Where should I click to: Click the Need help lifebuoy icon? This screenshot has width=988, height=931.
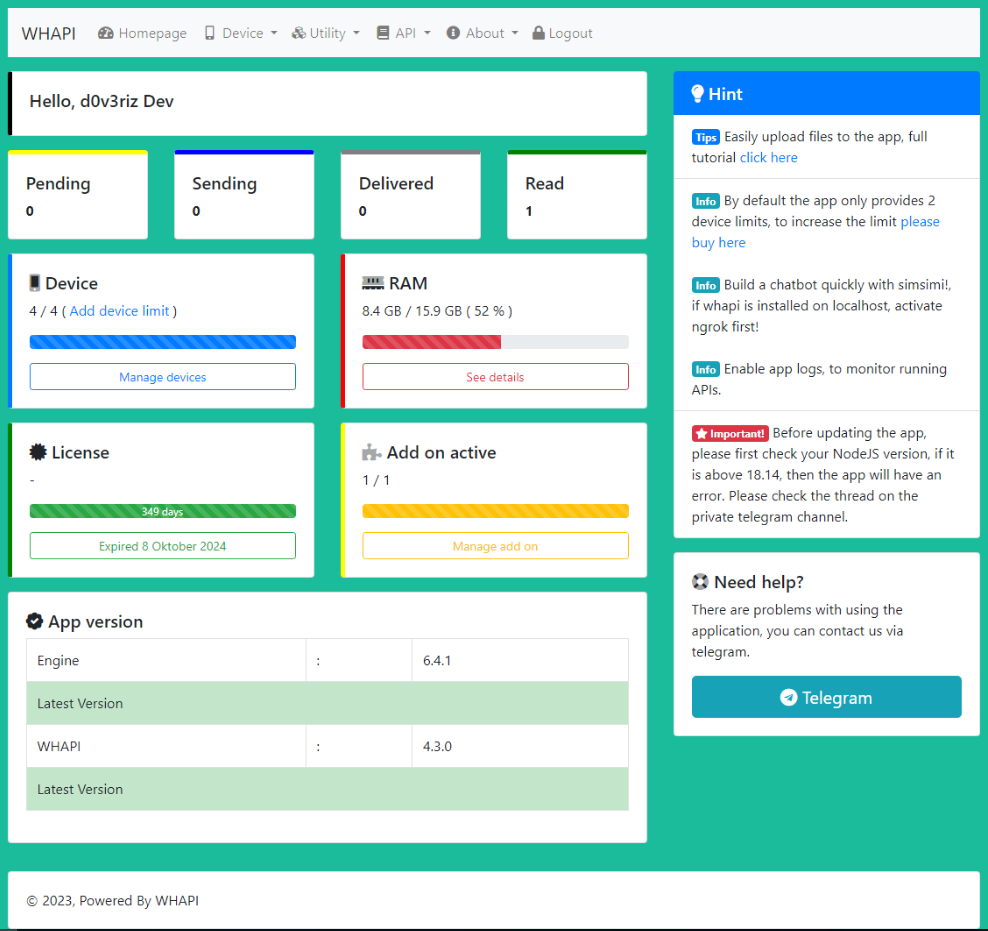tap(700, 581)
